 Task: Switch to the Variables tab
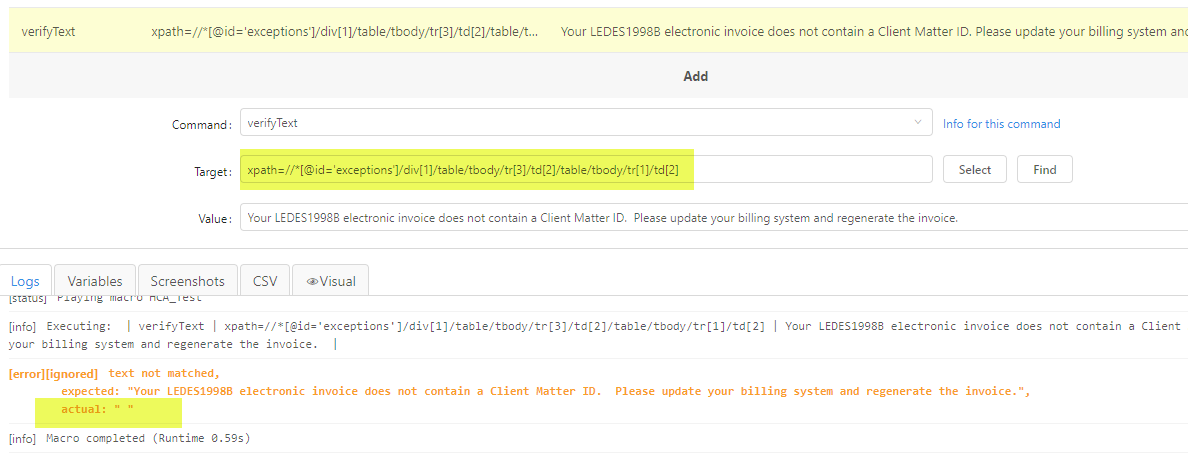pos(95,281)
